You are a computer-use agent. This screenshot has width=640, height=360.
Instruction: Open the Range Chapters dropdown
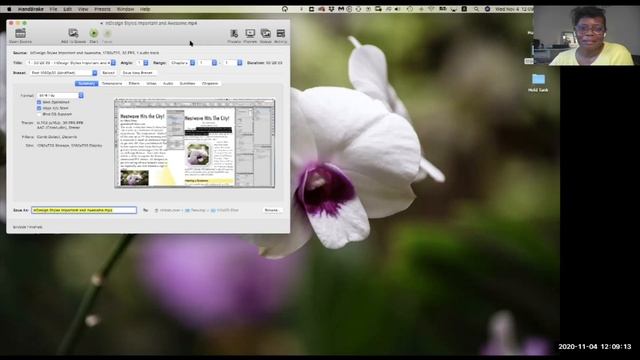(x=182, y=63)
